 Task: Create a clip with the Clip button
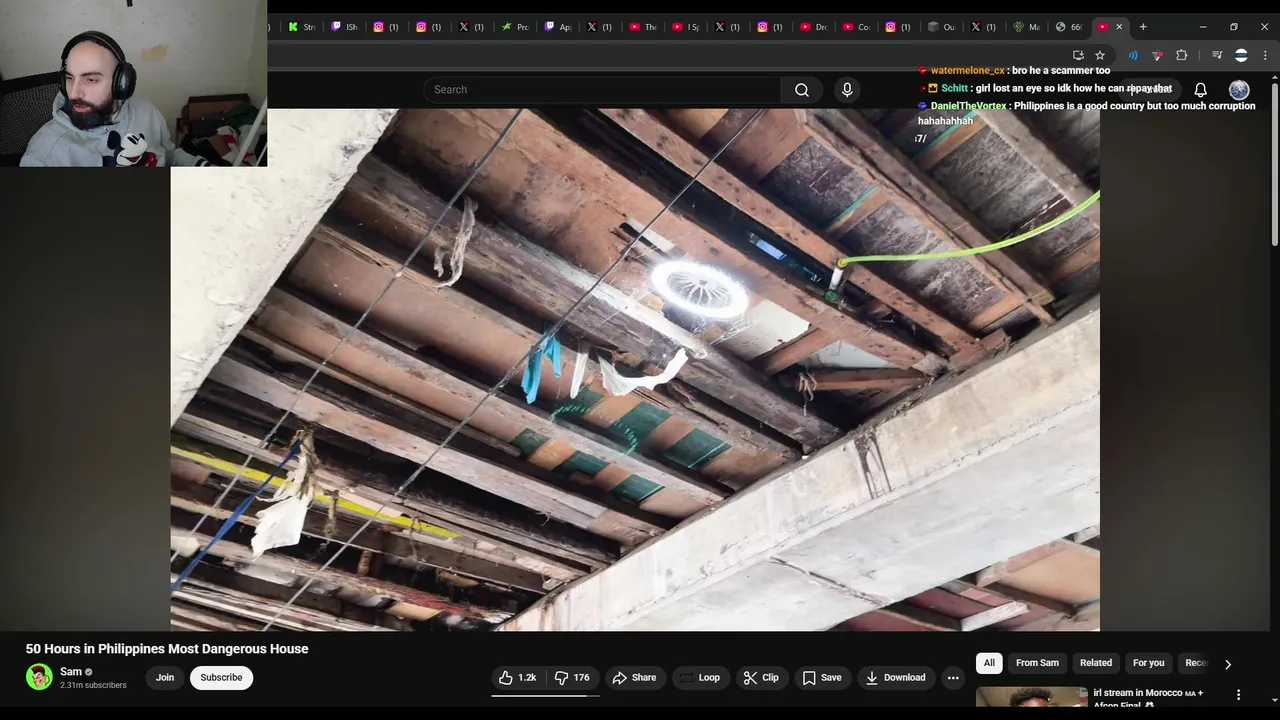761,678
